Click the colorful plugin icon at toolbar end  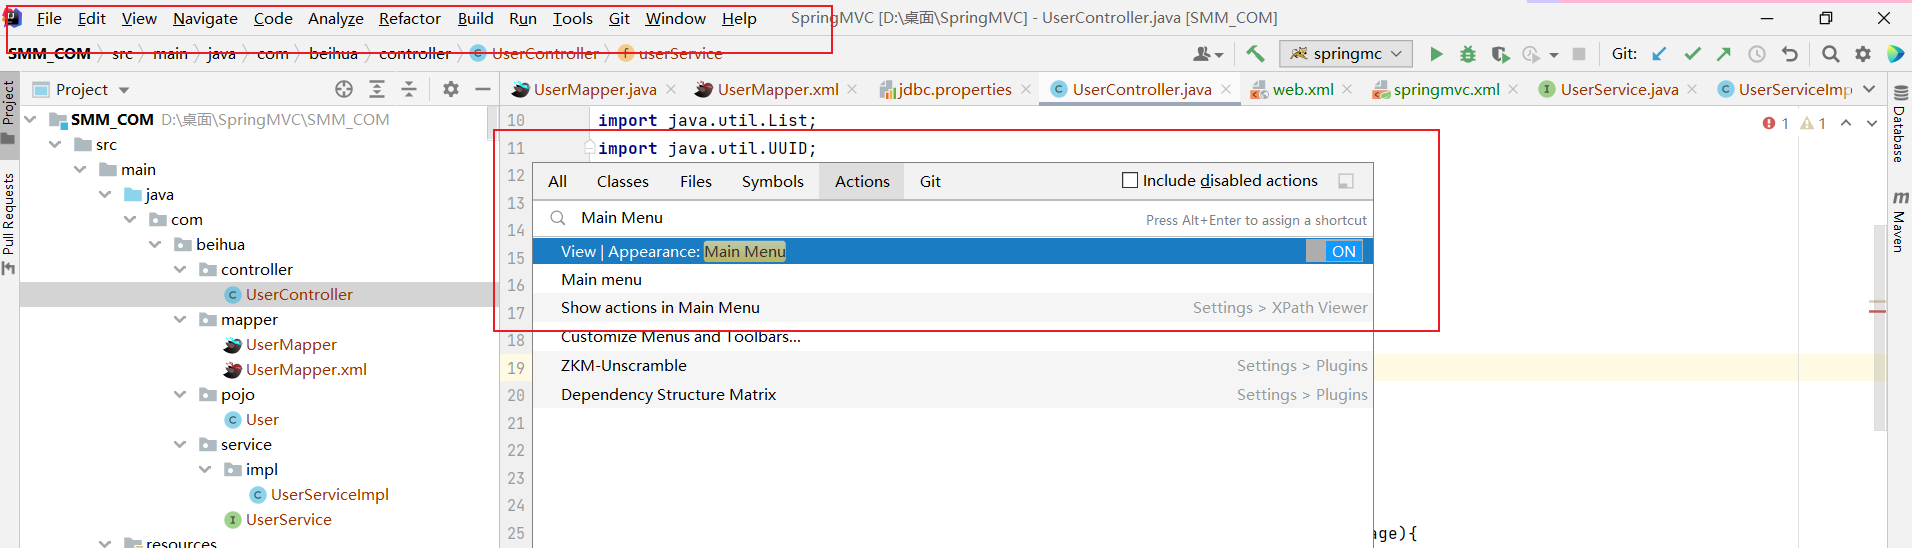(1895, 54)
